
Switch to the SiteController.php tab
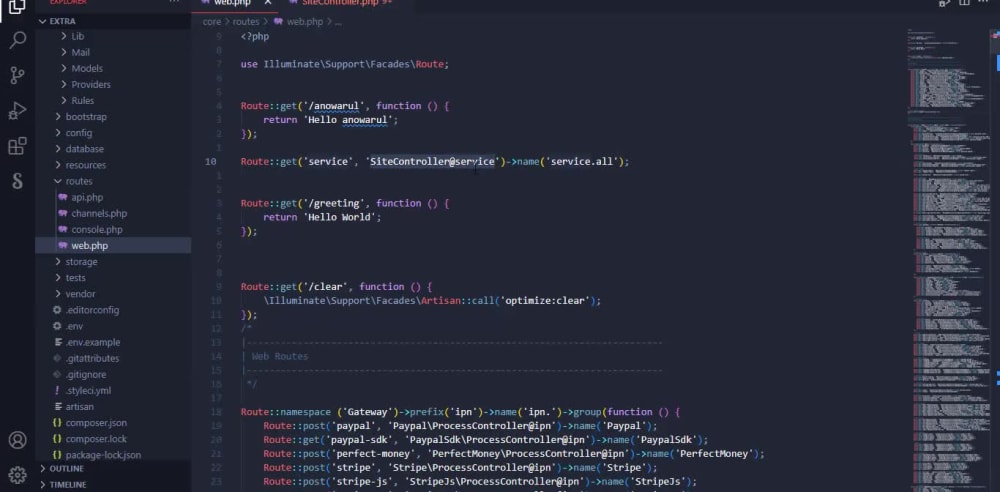click(x=340, y=3)
